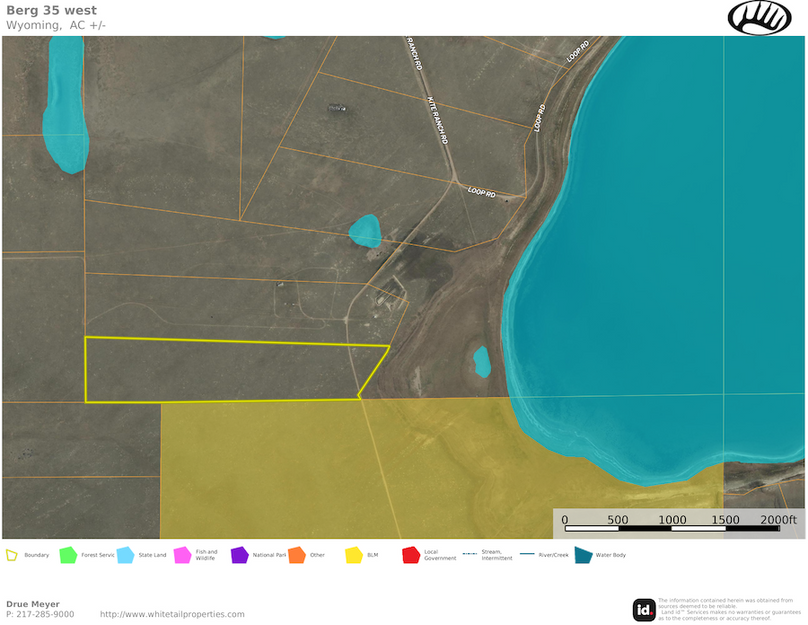Click the red Local Government legend icon
The width and height of the screenshot is (808, 625).
tap(410, 555)
